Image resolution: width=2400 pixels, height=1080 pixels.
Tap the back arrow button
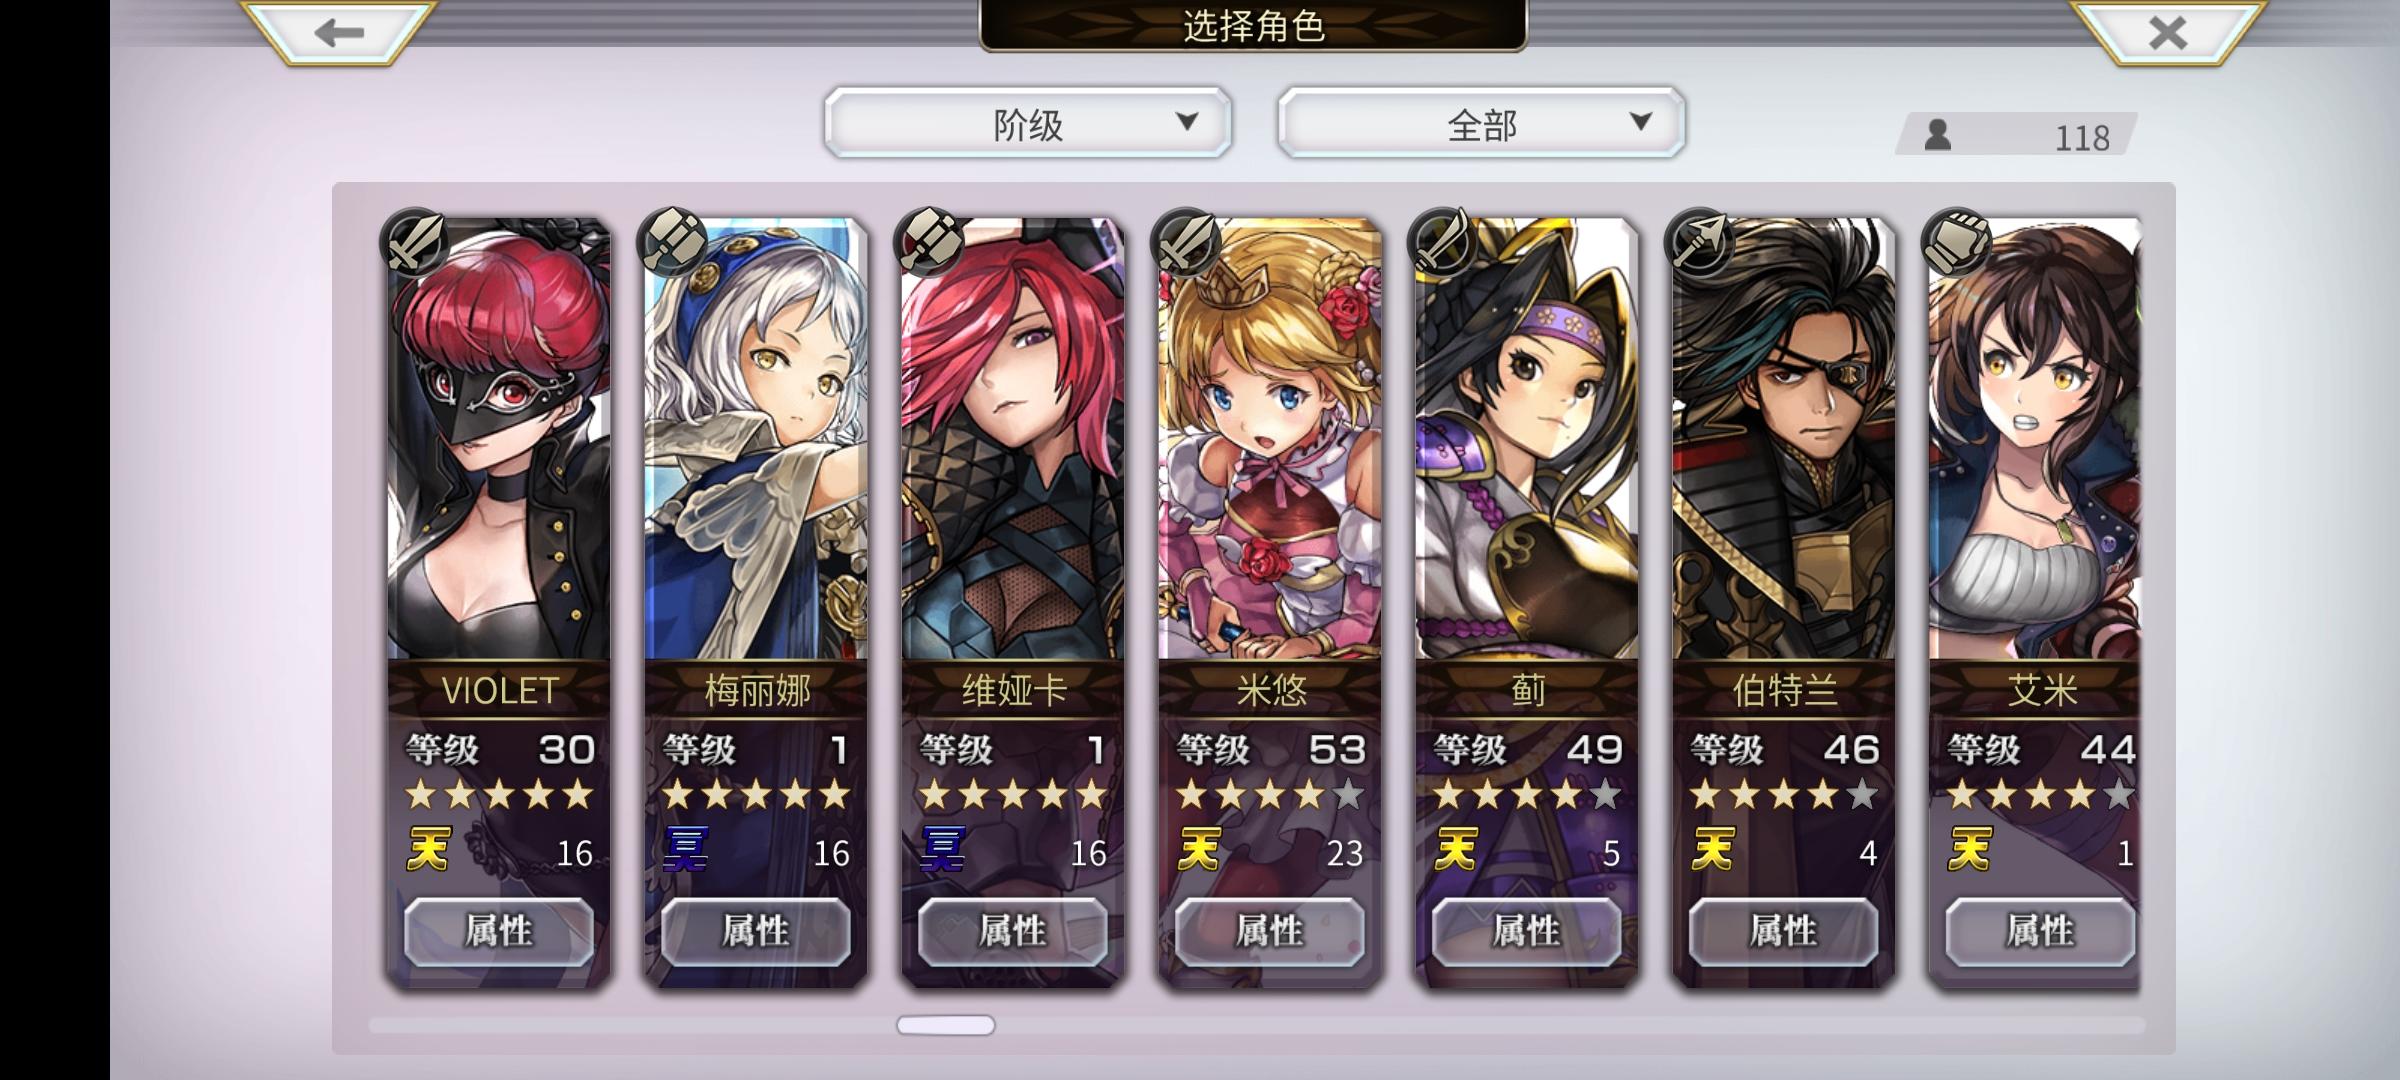[x=338, y=33]
